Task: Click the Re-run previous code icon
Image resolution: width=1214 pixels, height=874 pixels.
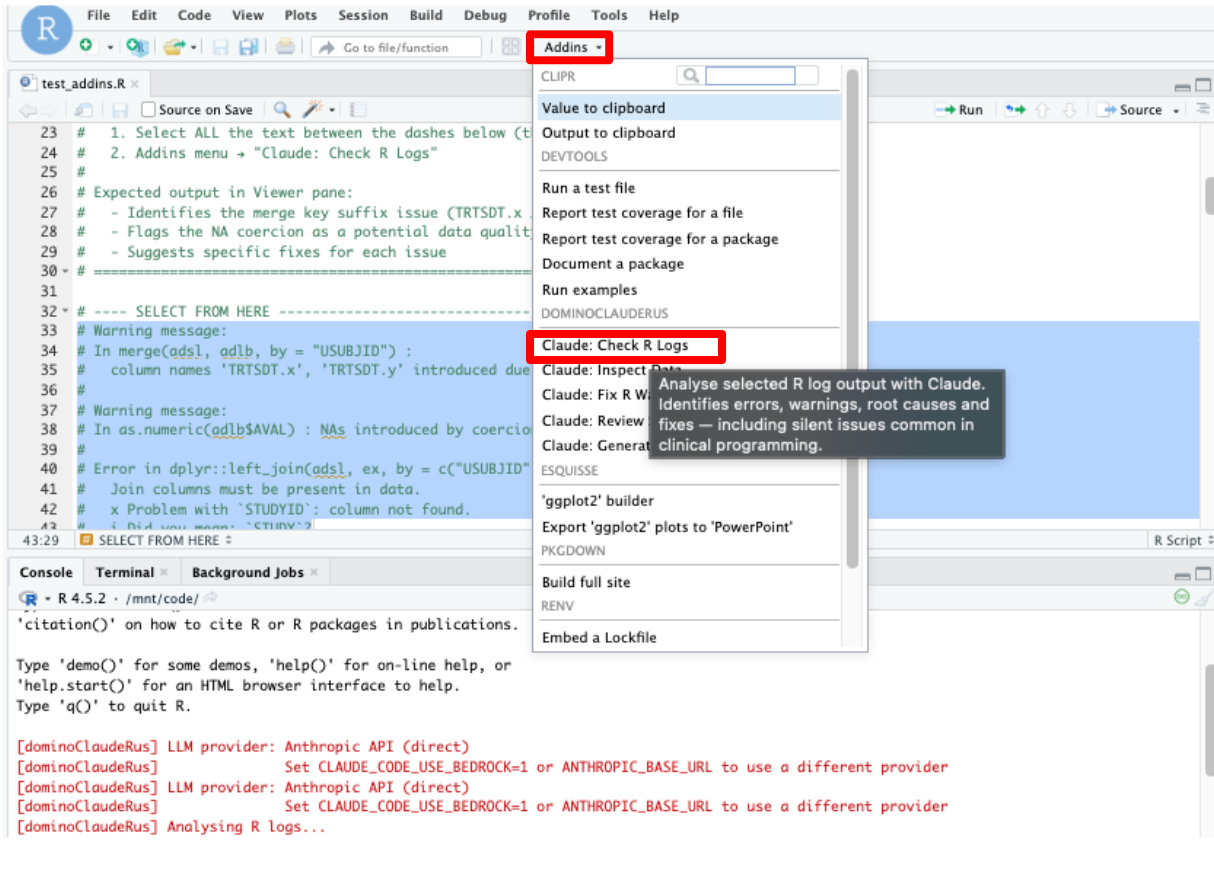Action: tap(1015, 110)
